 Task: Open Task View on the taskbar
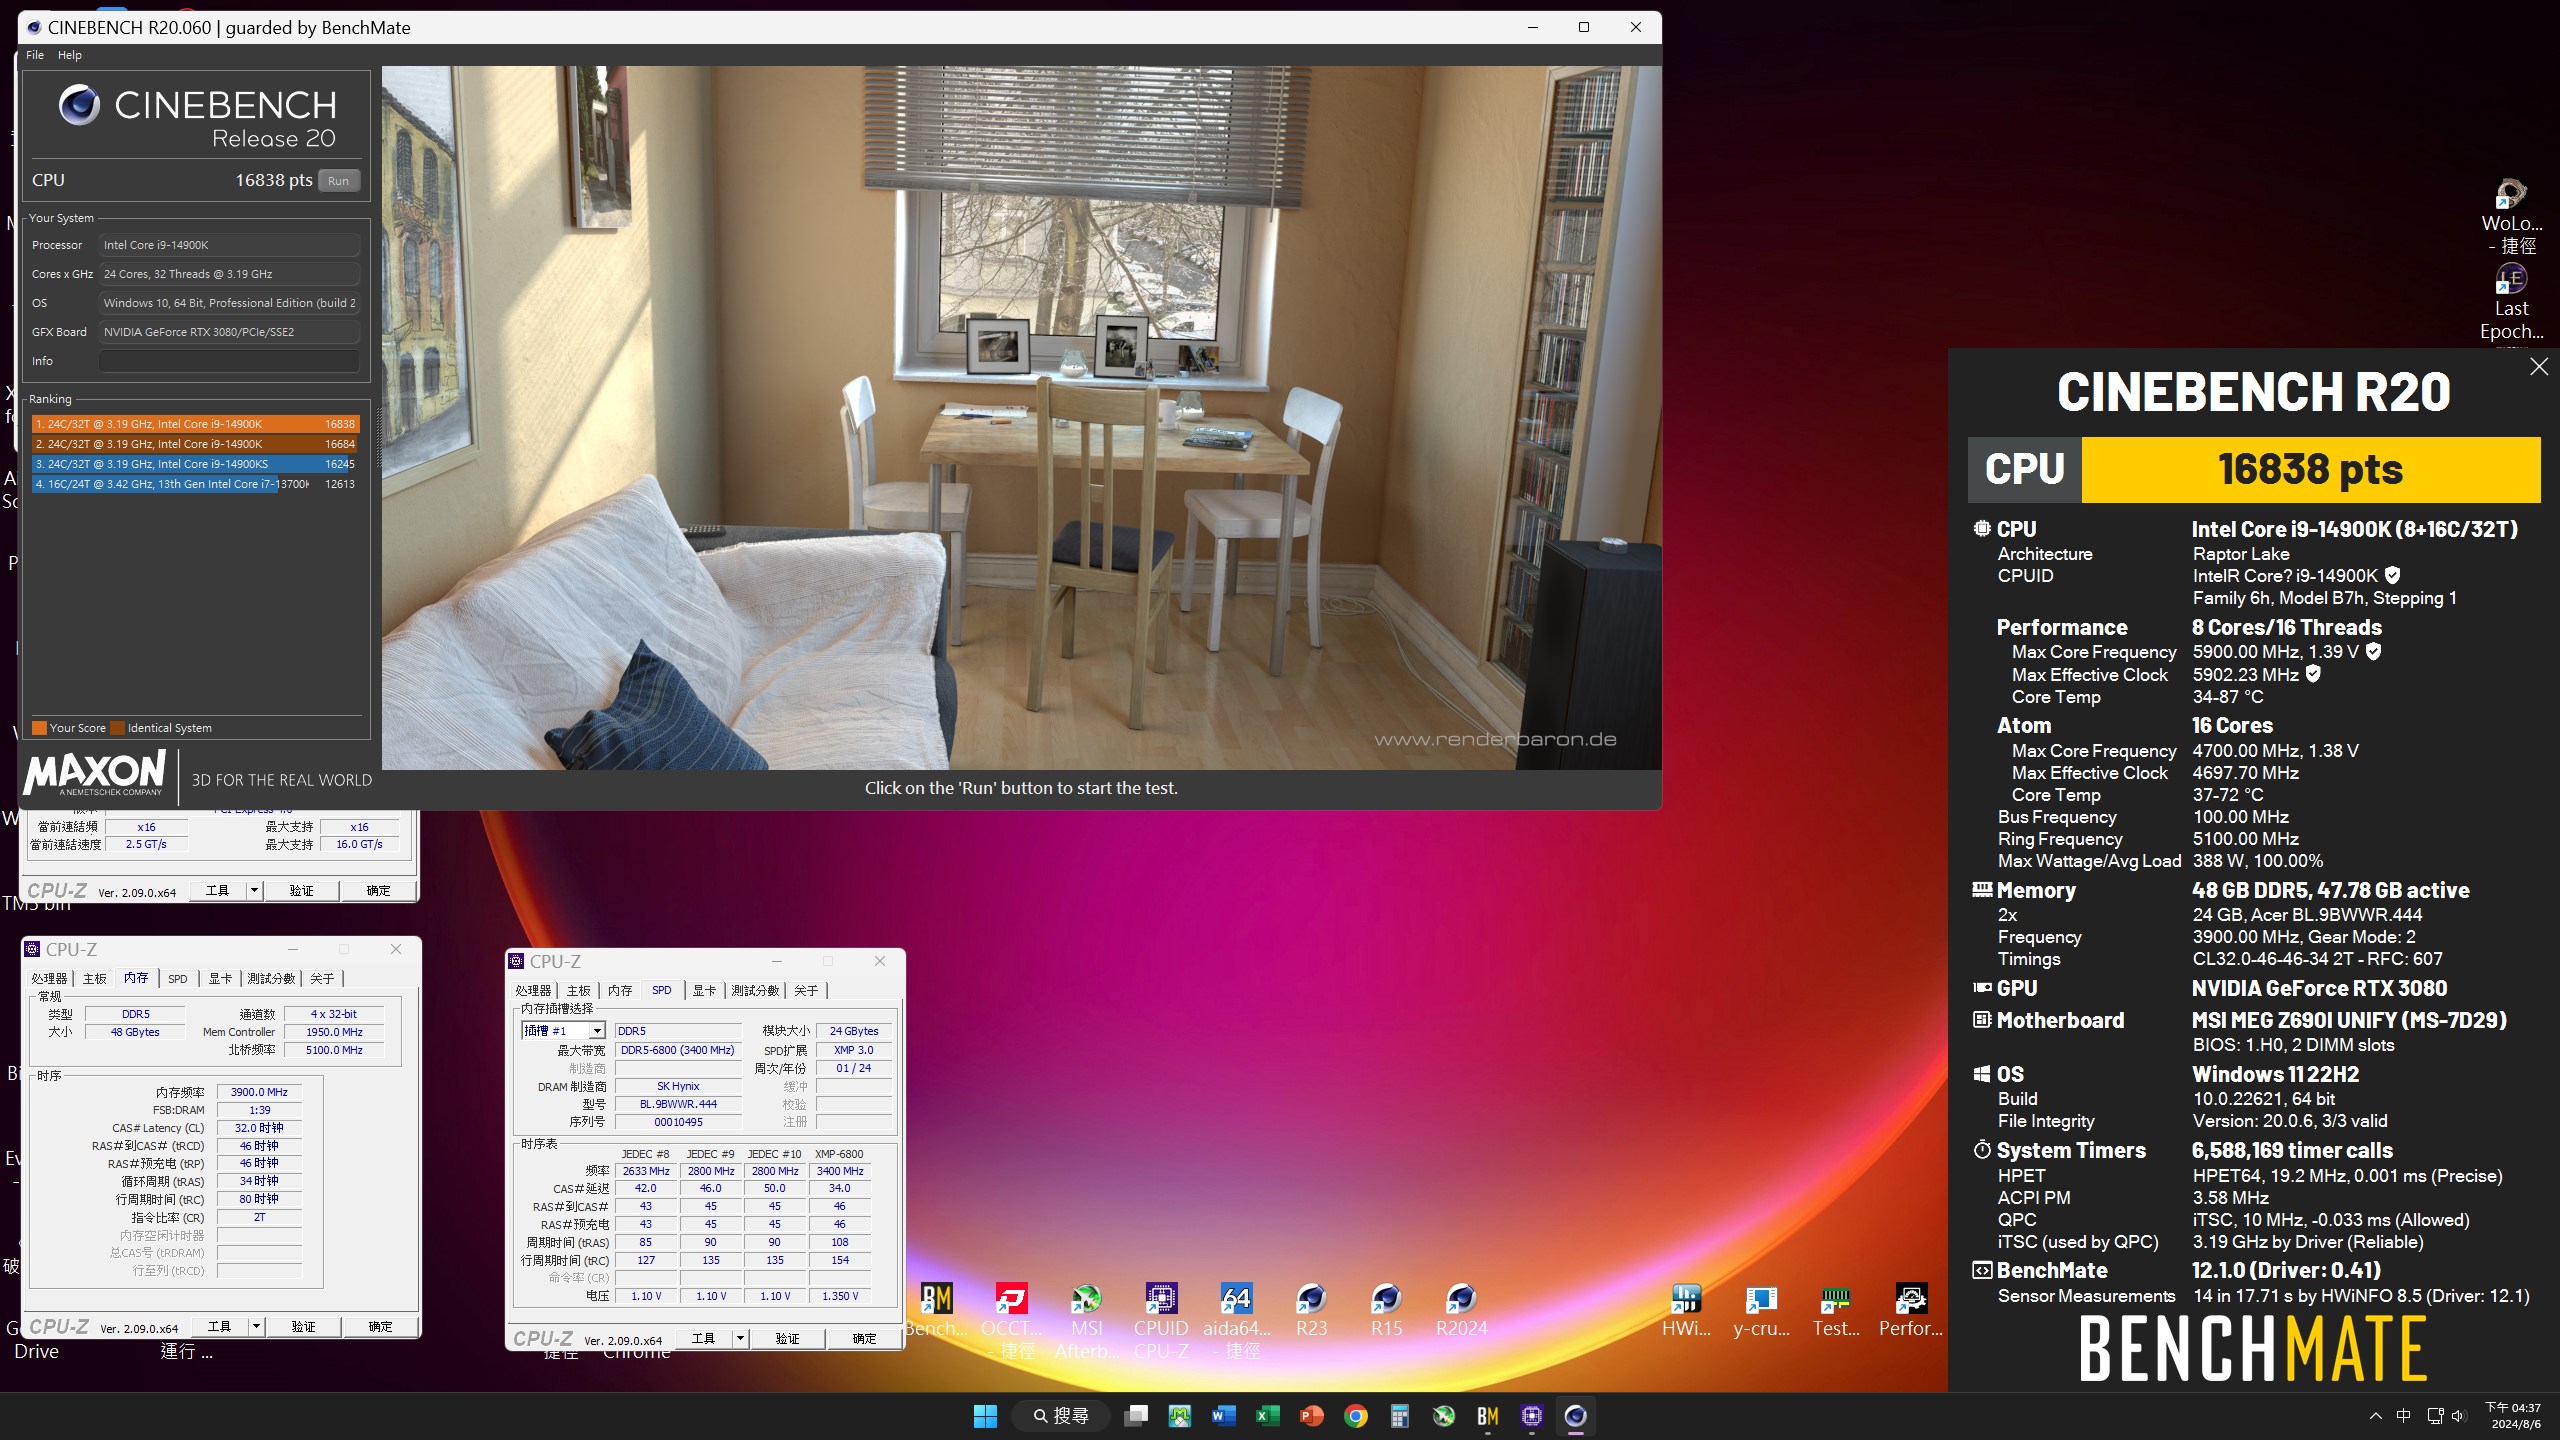coord(1136,1416)
